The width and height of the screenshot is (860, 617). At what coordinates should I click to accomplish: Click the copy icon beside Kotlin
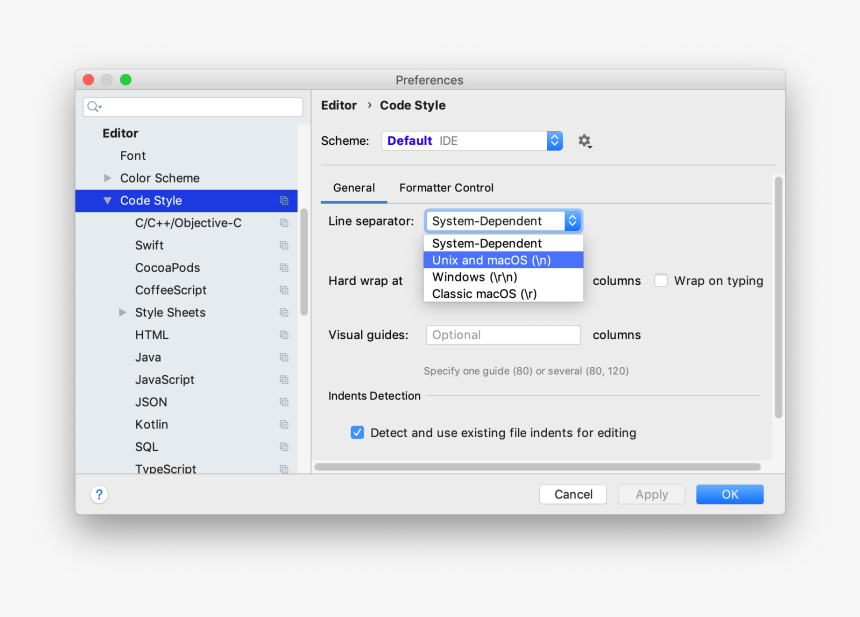[x=284, y=425]
